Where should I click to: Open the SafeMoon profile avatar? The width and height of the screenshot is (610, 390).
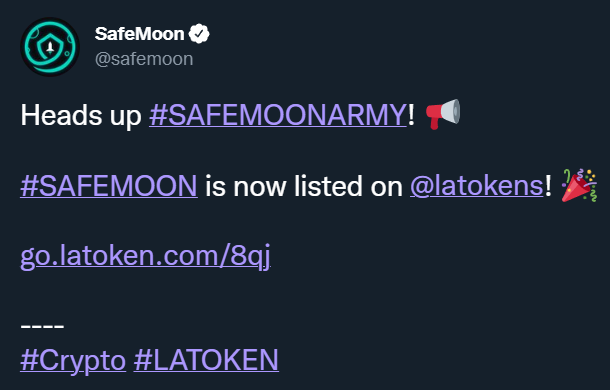coord(50,47)
